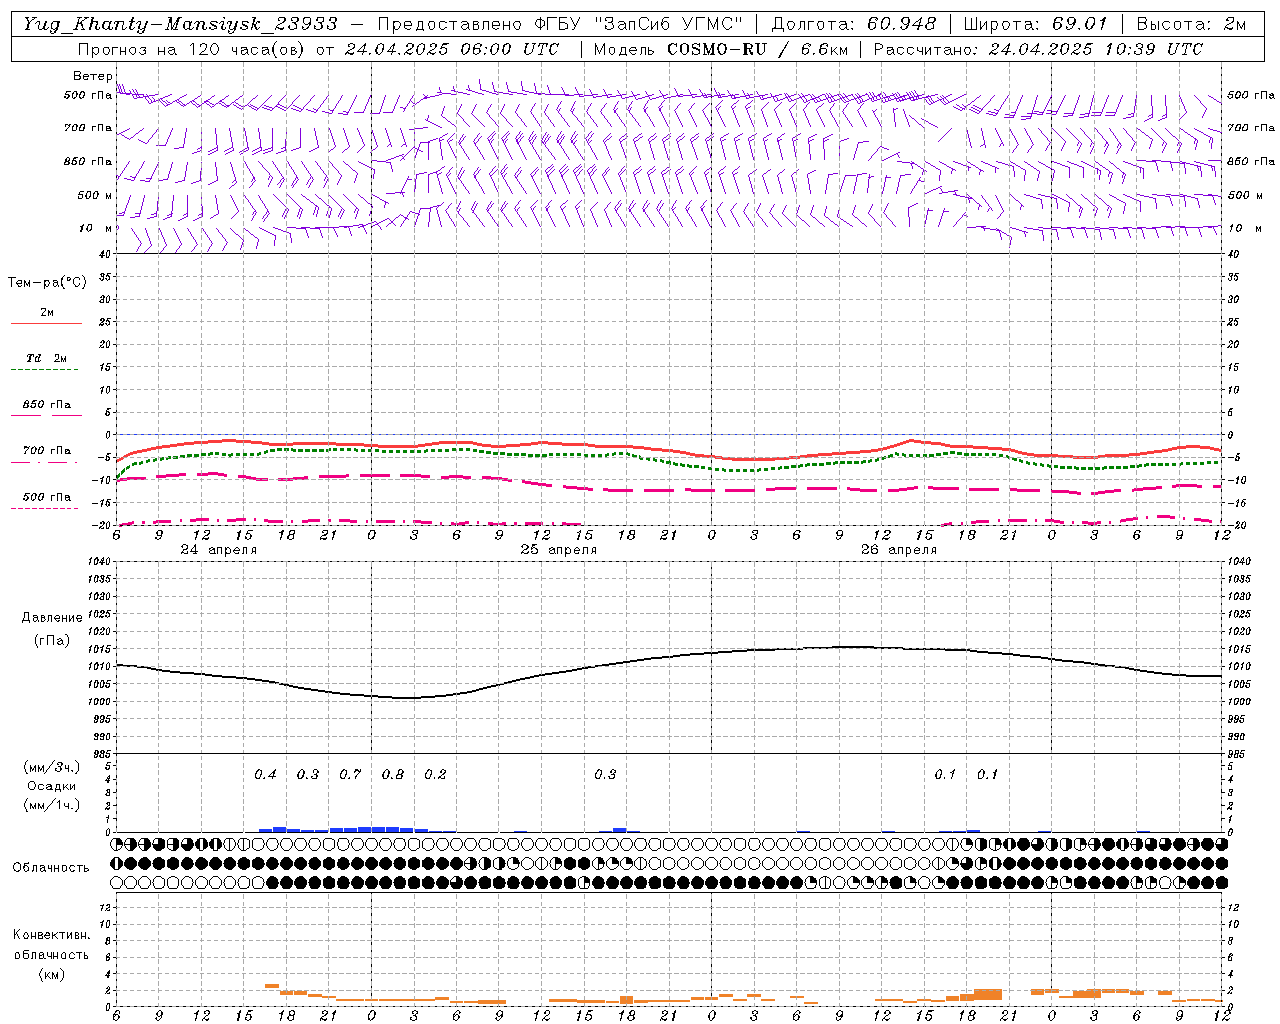Select the Долгота: 60.948 header field
The height and width of the screenshot is (1024, 1280).
tap(854, 24)
